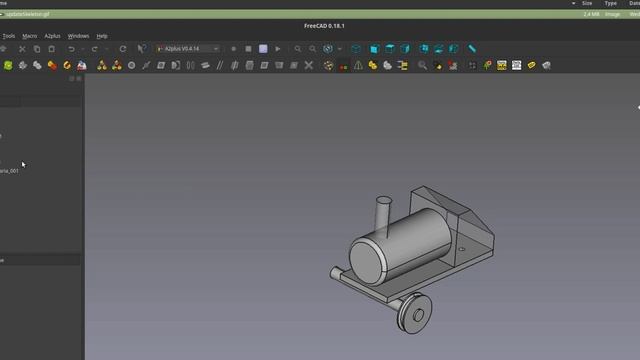Image resolution: width=640 pixels, height=360 pixels.
Task: Activate the What's This help cursor
Action: coord(142,49)
